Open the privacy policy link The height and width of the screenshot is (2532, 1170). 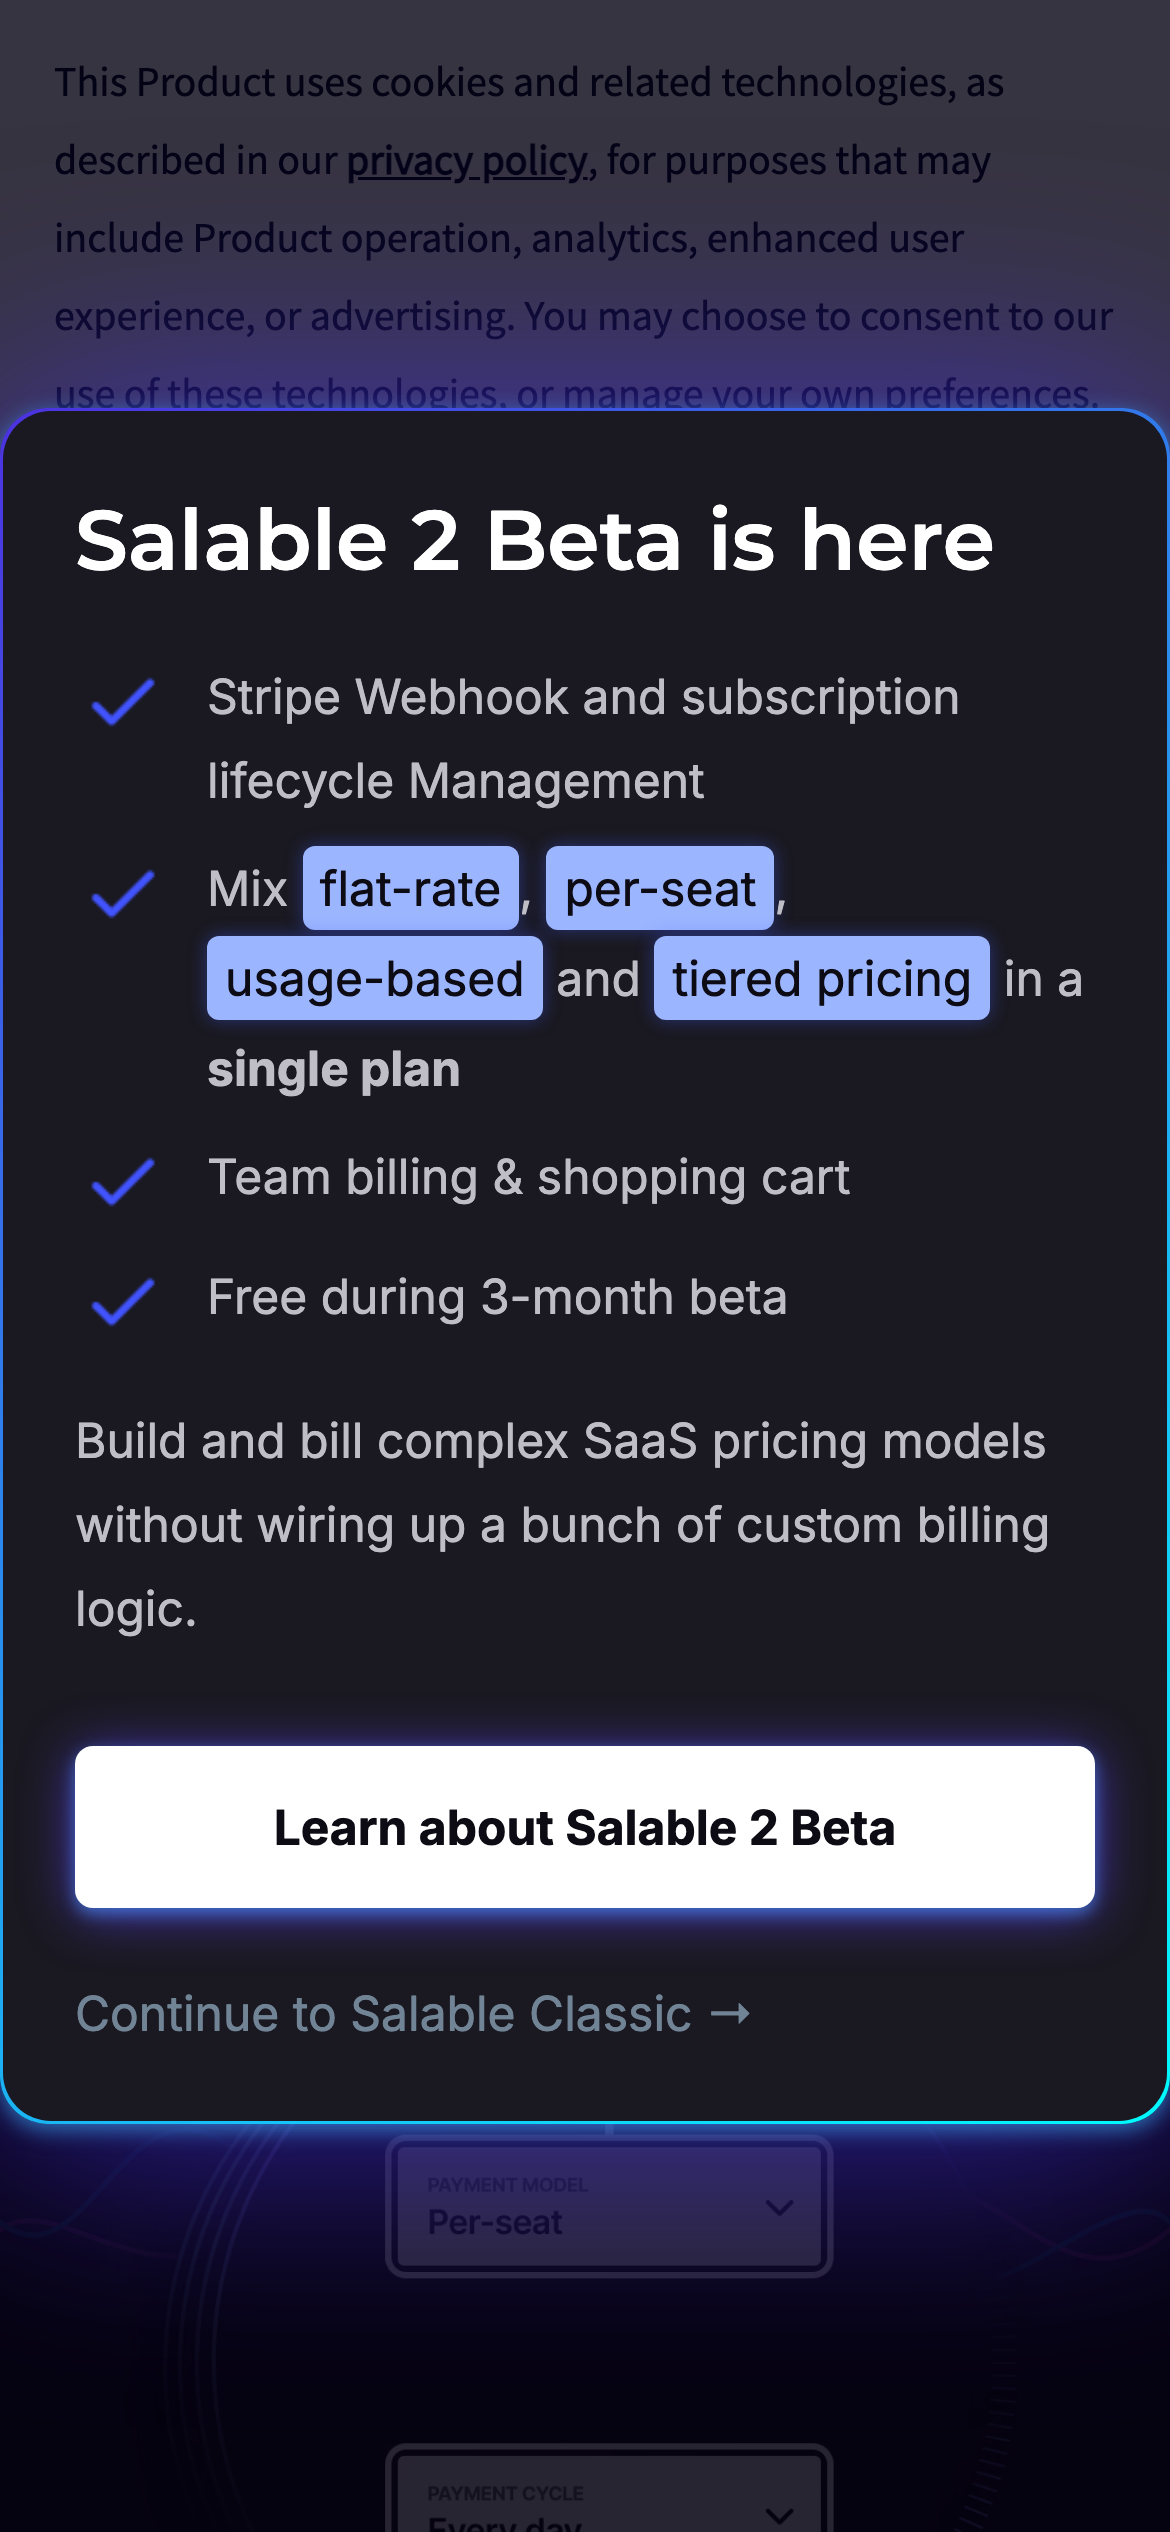pos(469,161)
